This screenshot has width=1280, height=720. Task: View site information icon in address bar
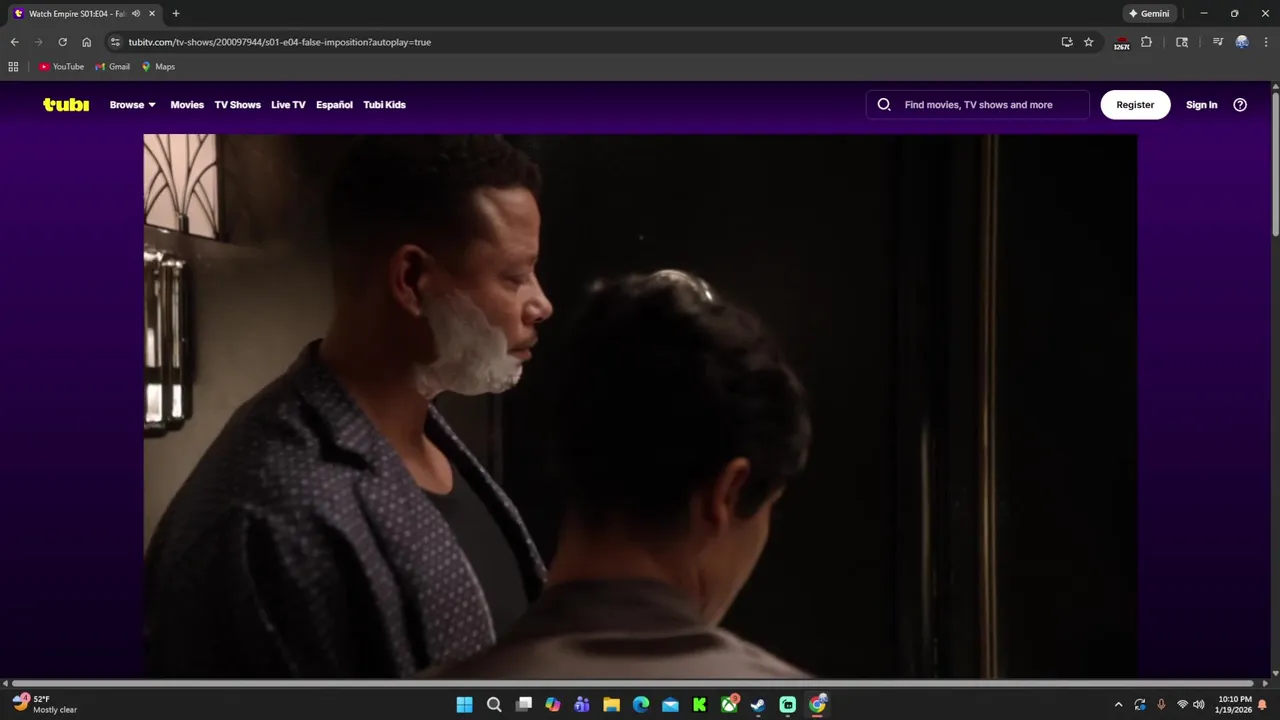pos(115,42)
